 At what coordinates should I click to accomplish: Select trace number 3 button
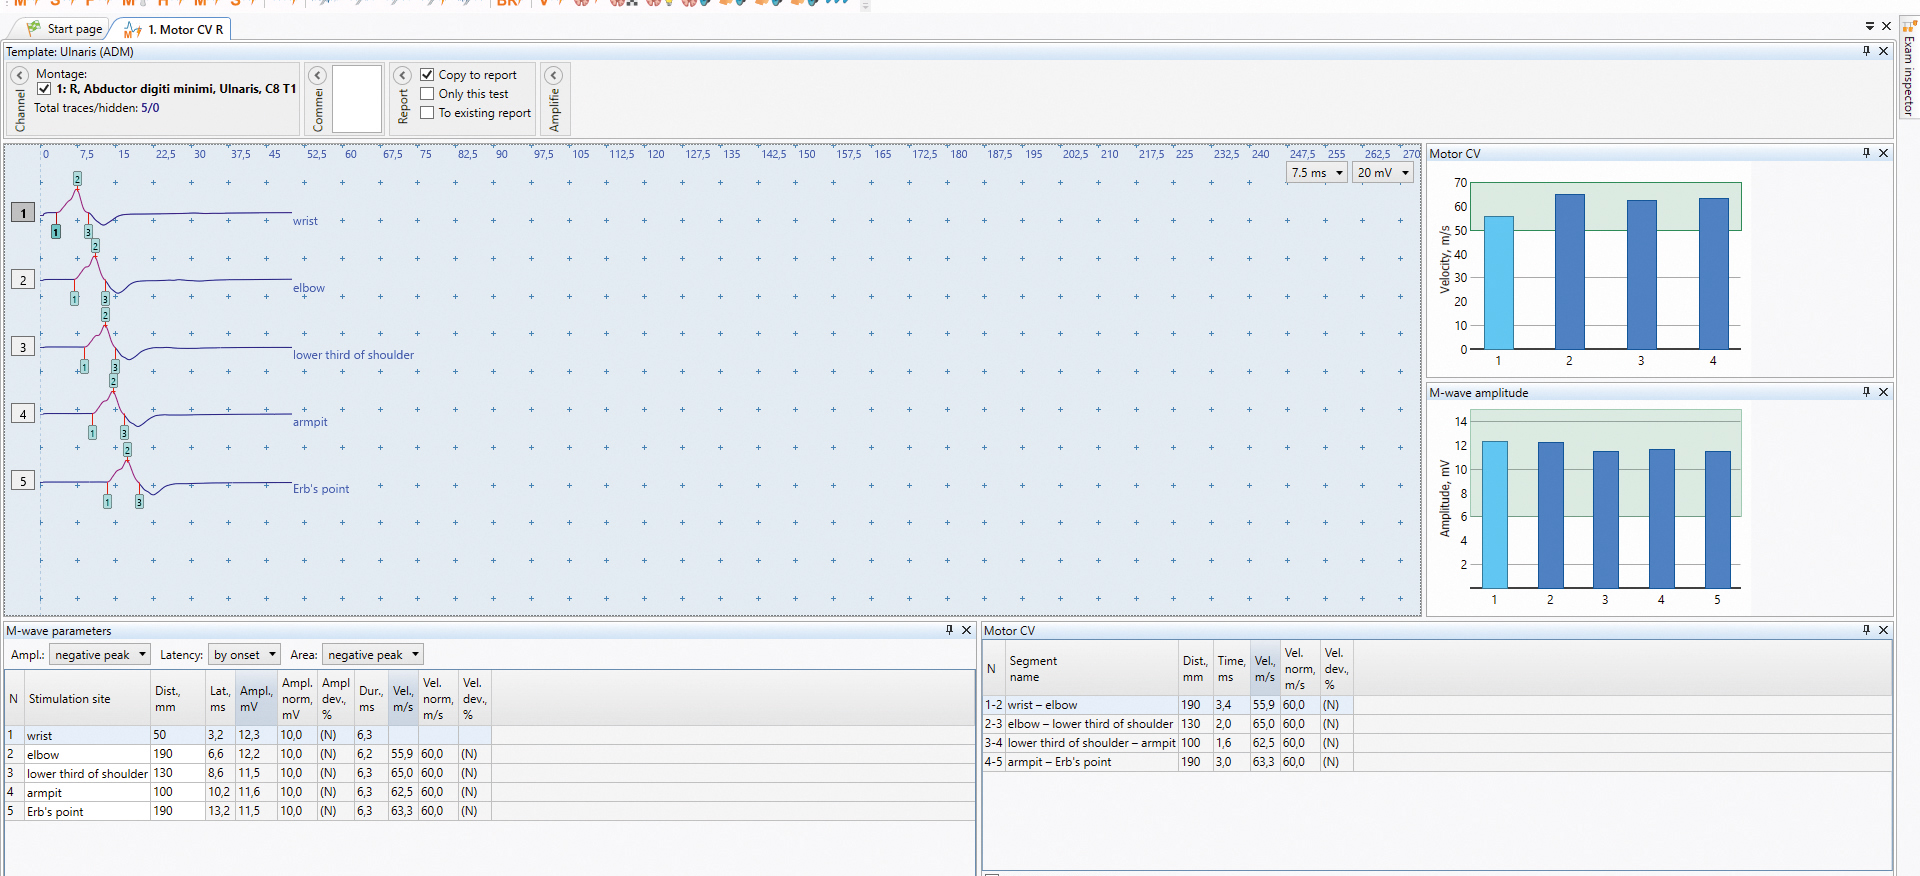pos(23,347)
